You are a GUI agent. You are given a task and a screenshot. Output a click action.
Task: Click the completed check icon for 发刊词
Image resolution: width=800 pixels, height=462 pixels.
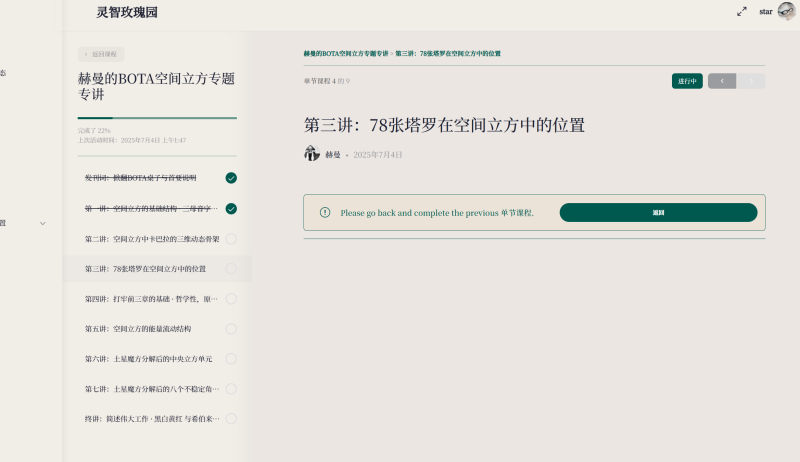pos(231,178)
